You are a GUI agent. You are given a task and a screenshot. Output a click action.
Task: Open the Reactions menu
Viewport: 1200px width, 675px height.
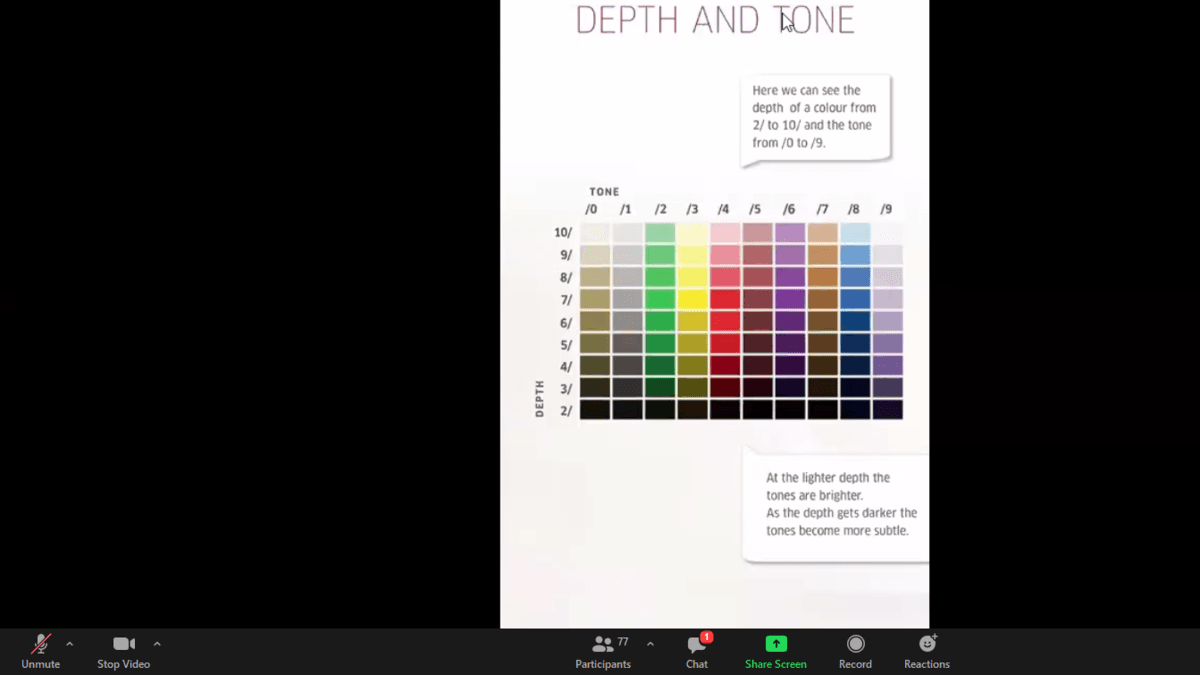pos(927,651)
